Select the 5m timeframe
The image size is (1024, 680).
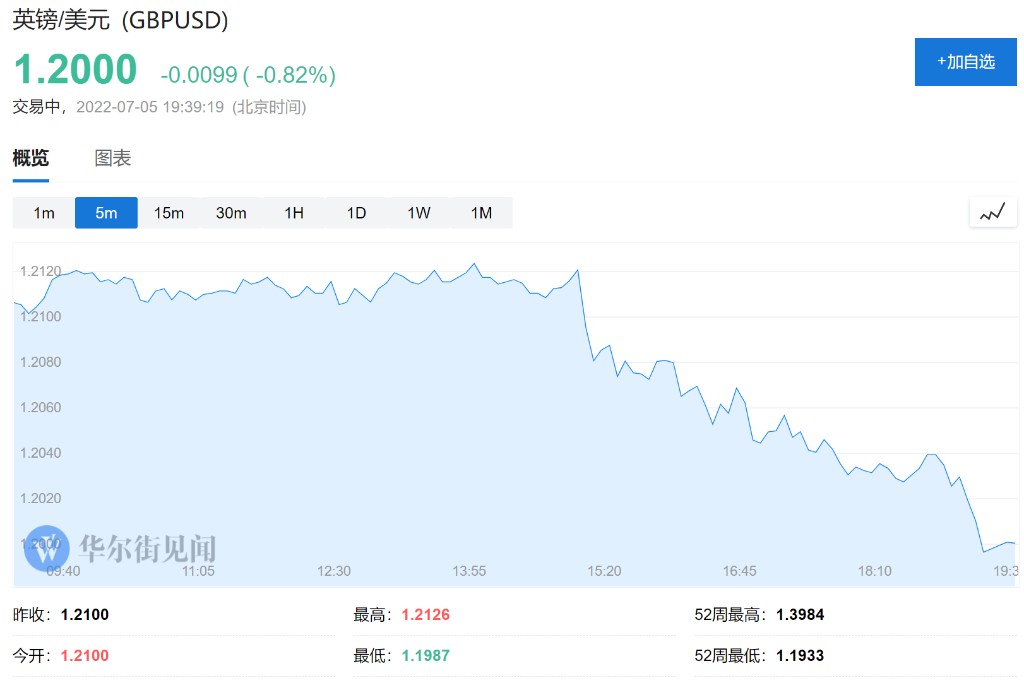pyautogui.click(x=106, y=212)
